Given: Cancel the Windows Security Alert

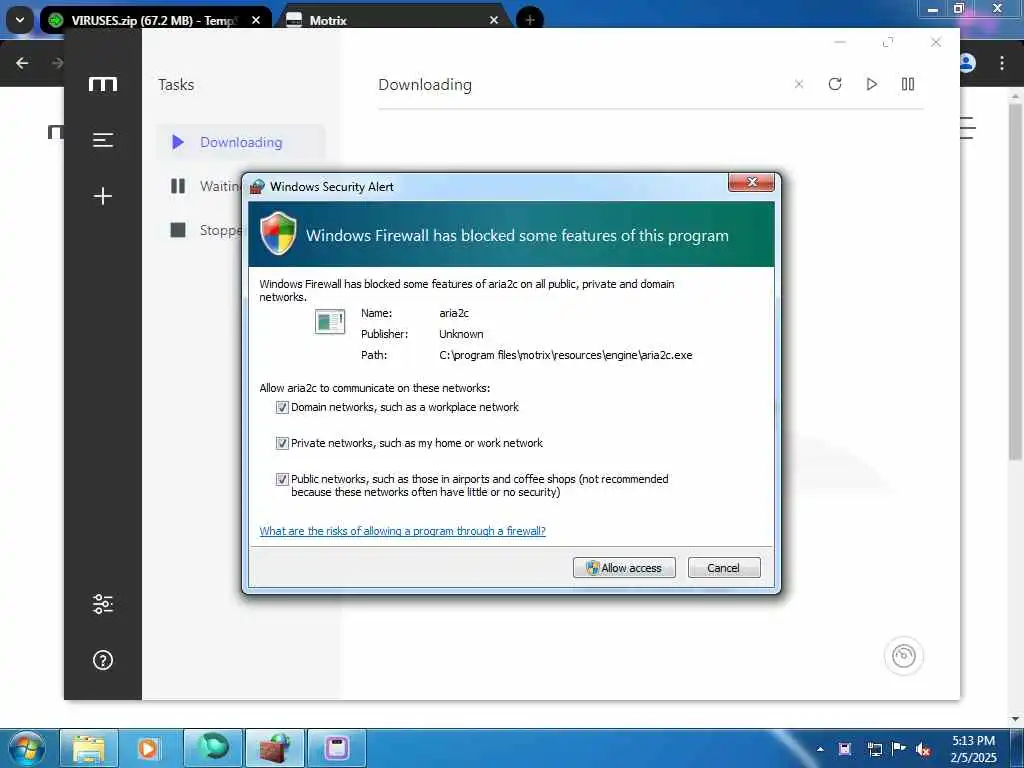Looking at the screenshot, I should (724, 568).
